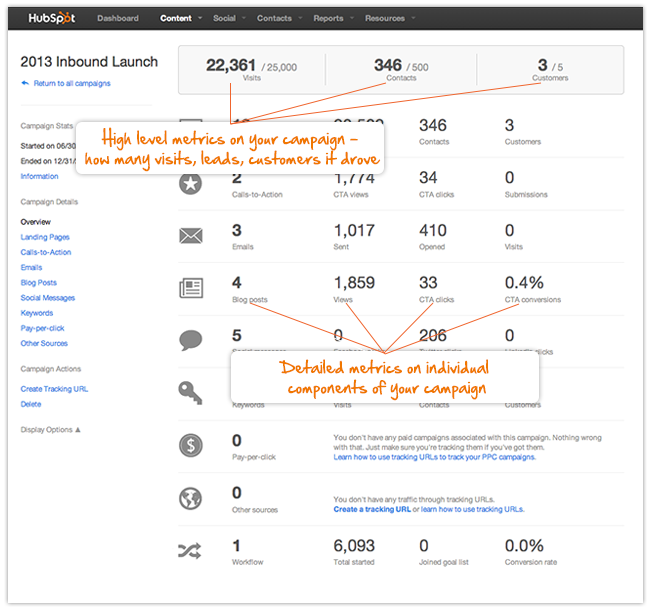This screenshot has height=610, width=650.
Task: Open Calls-to-Action sidebar link
Action: pos(46,252)
